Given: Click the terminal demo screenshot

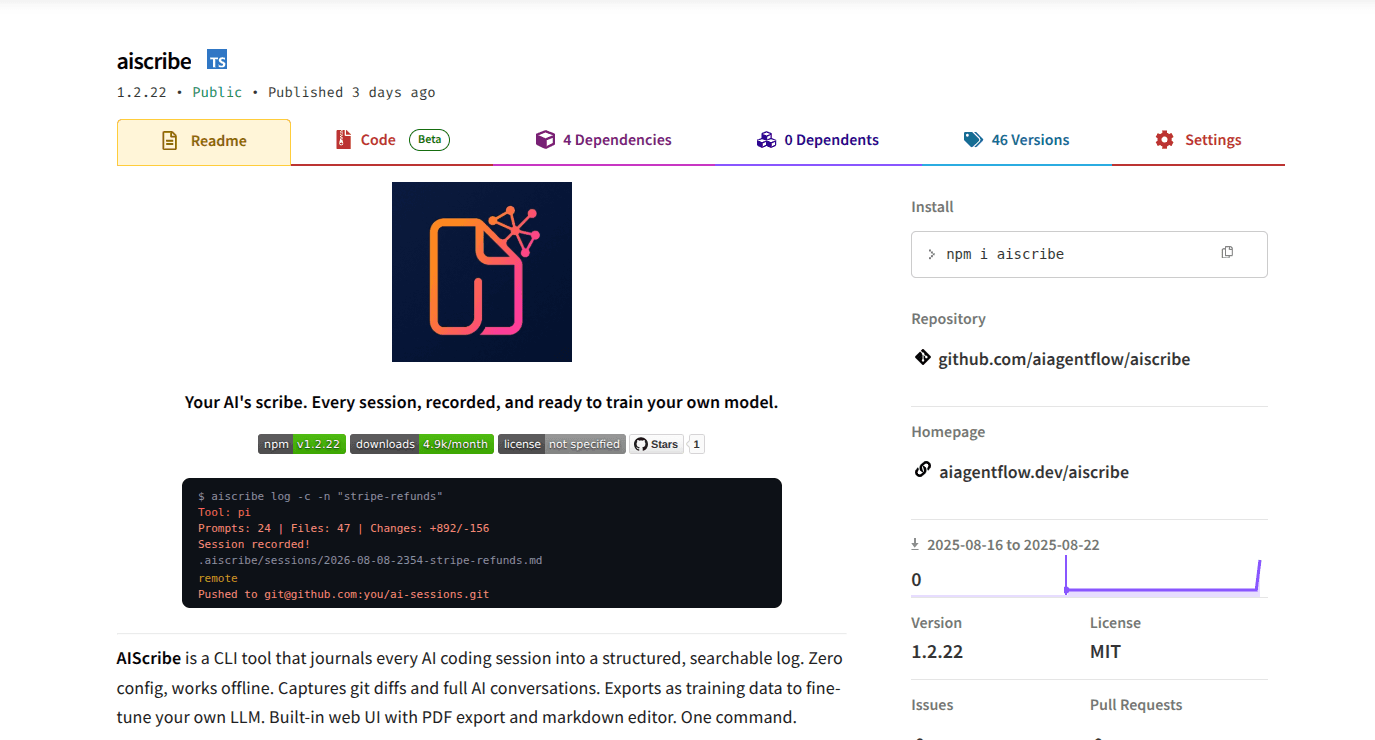Looking at the screenshot, I should (x=482, y=543).
